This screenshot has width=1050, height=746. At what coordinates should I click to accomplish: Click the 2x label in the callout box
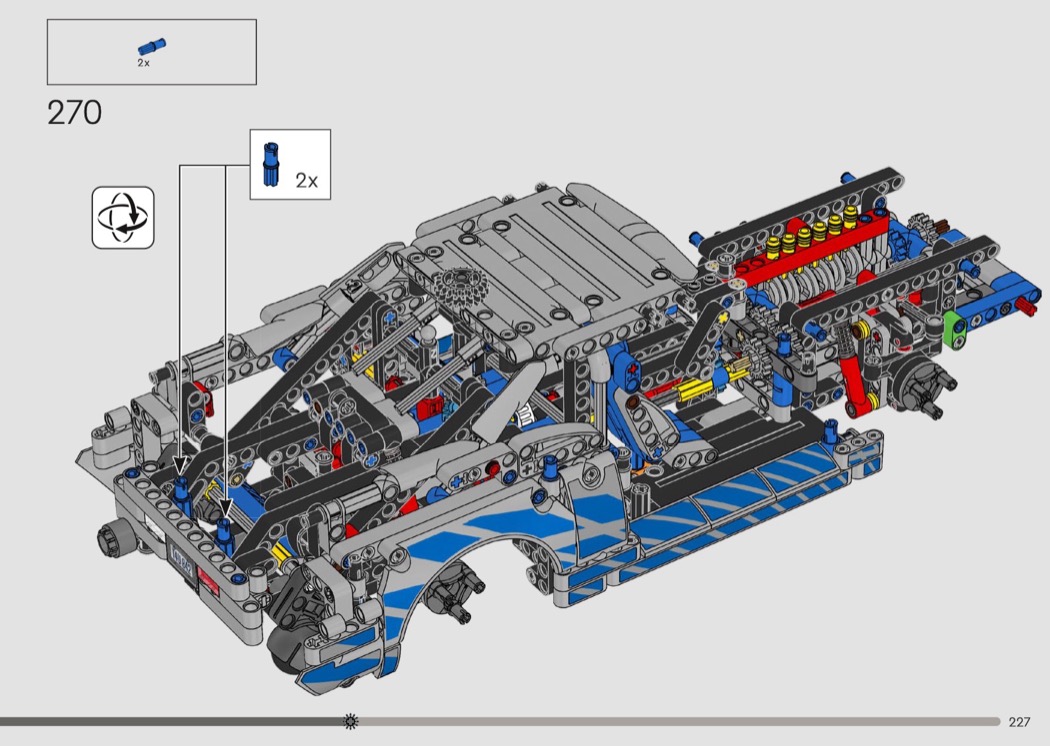(x=306, y=180)
